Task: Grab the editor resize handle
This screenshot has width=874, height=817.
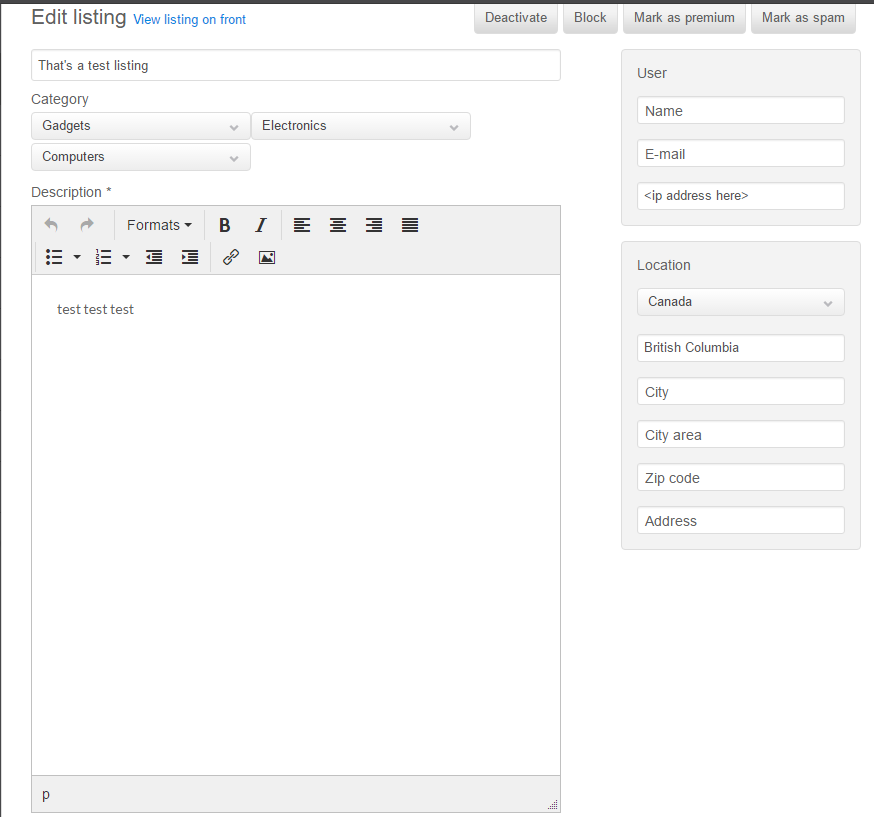Action: point(553,804)
